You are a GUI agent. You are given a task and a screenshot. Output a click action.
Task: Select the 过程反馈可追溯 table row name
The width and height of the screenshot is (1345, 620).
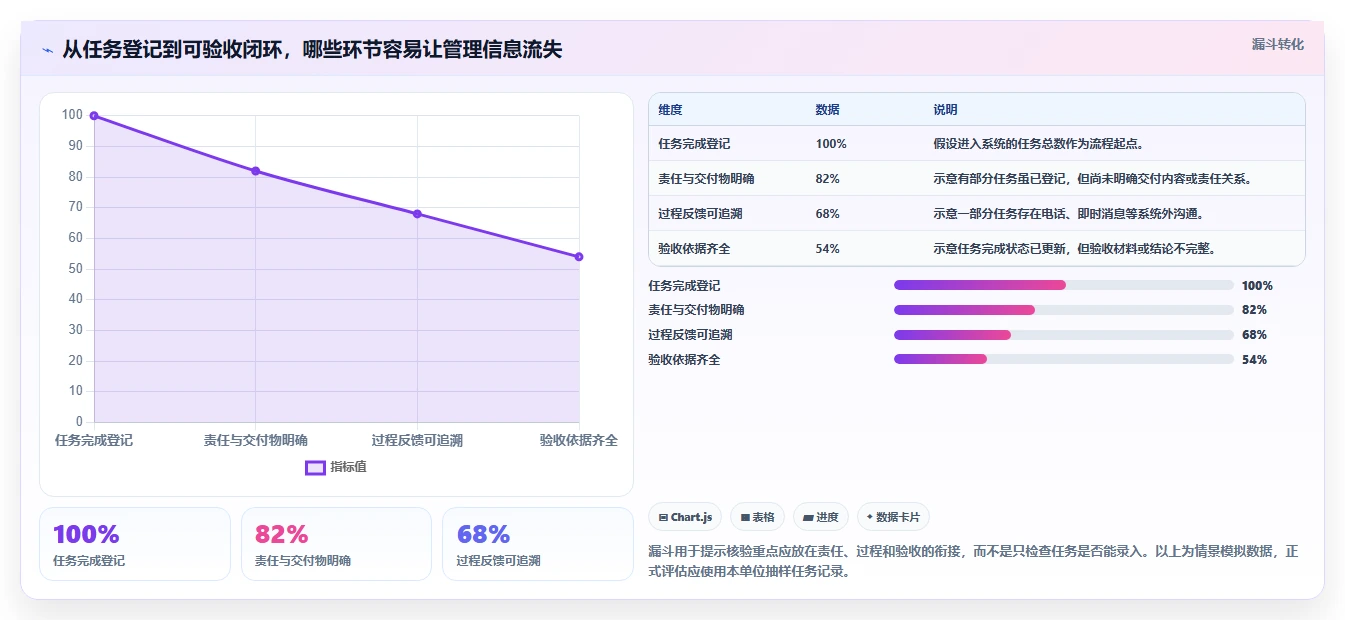pyautogui.click(x=700, y=214)
